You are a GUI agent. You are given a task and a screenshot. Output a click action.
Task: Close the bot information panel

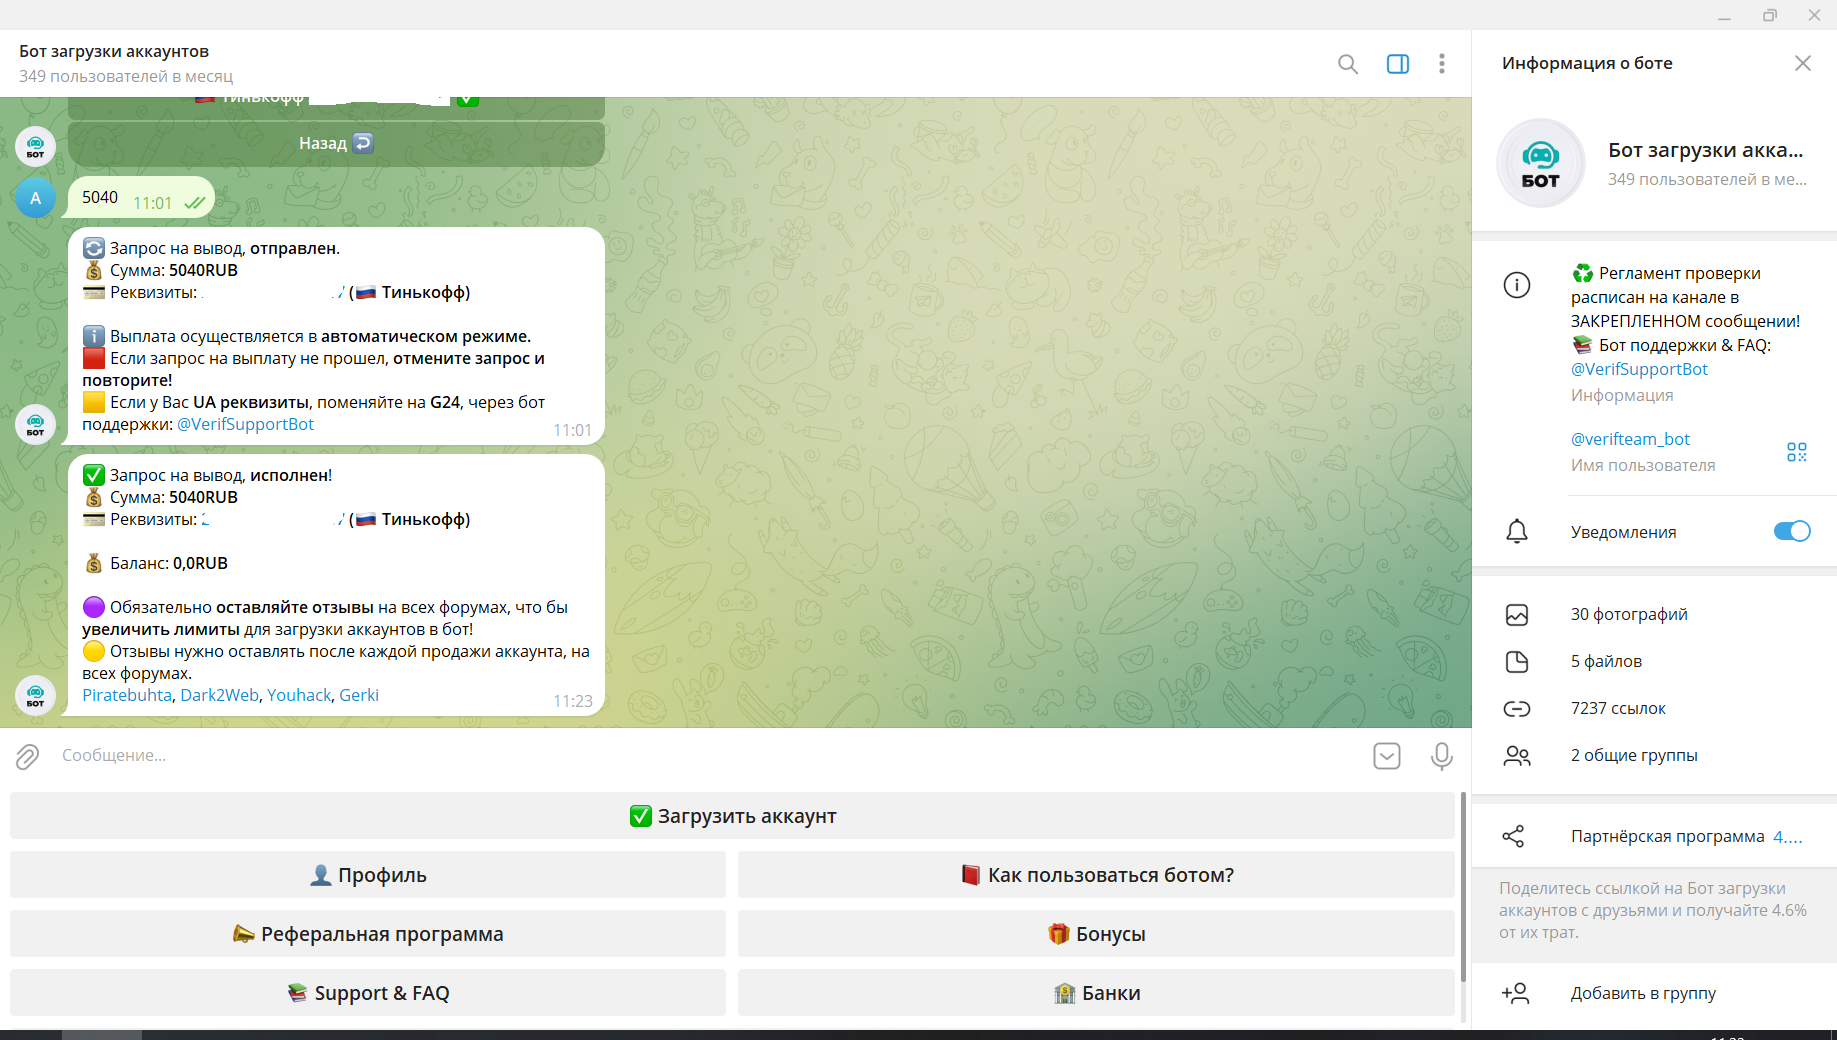1802,64
